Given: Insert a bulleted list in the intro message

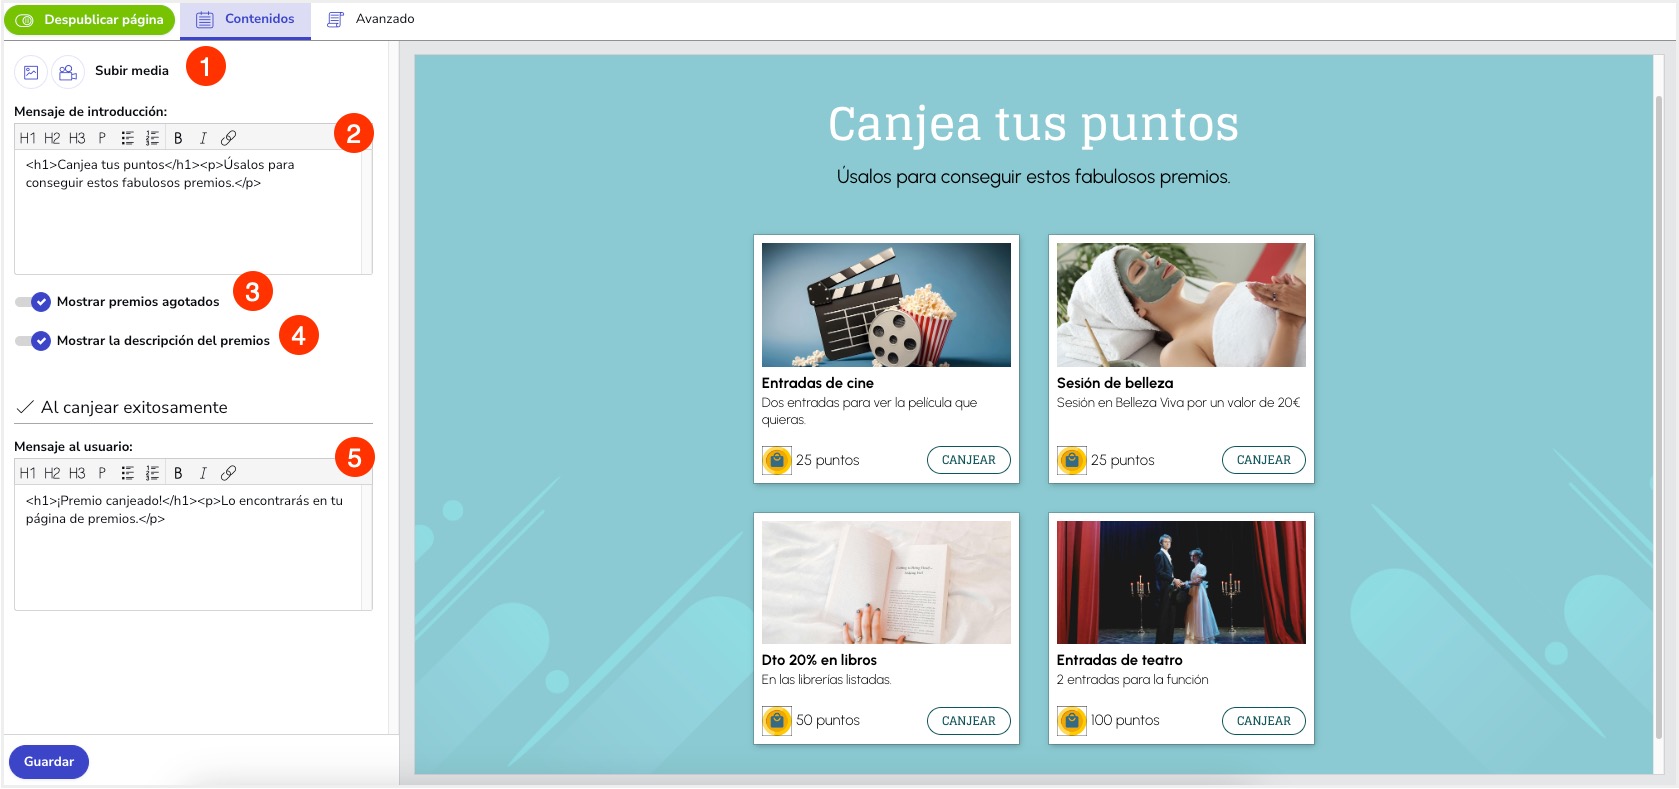Looking at the screenshot, I should 127,138.
